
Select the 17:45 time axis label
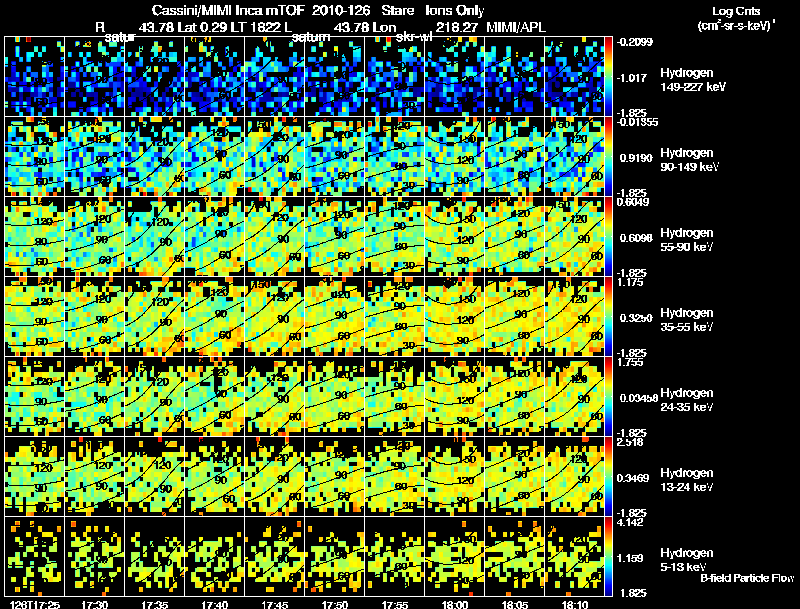pos(274,604)
